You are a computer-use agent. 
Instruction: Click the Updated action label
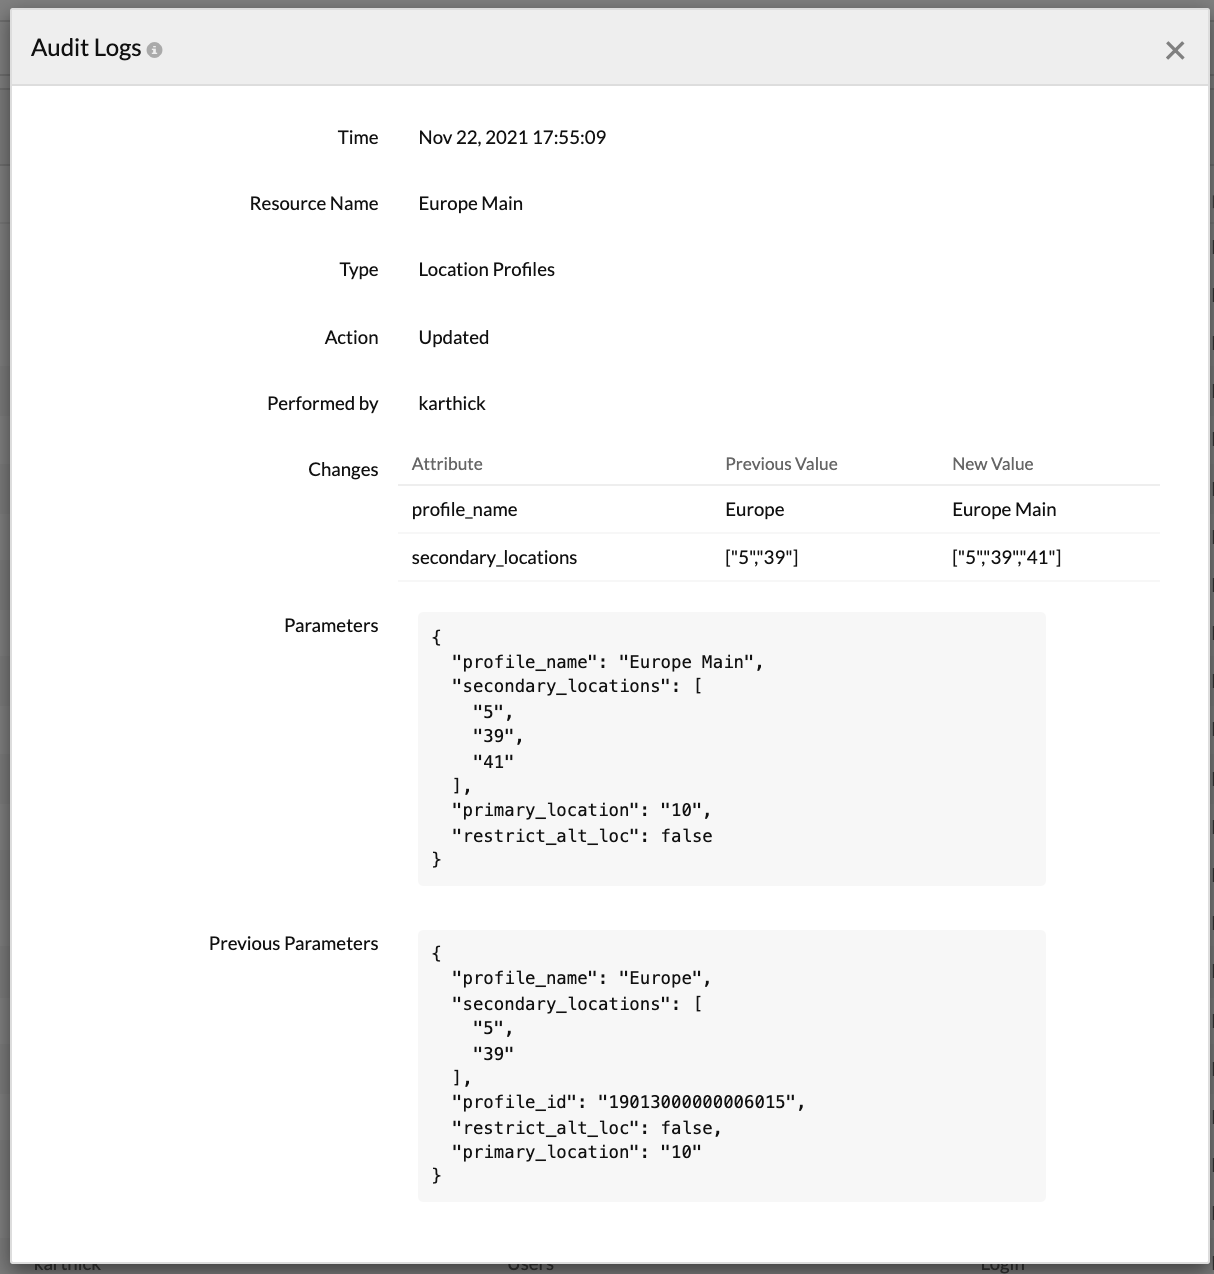(x=453, y=337)
